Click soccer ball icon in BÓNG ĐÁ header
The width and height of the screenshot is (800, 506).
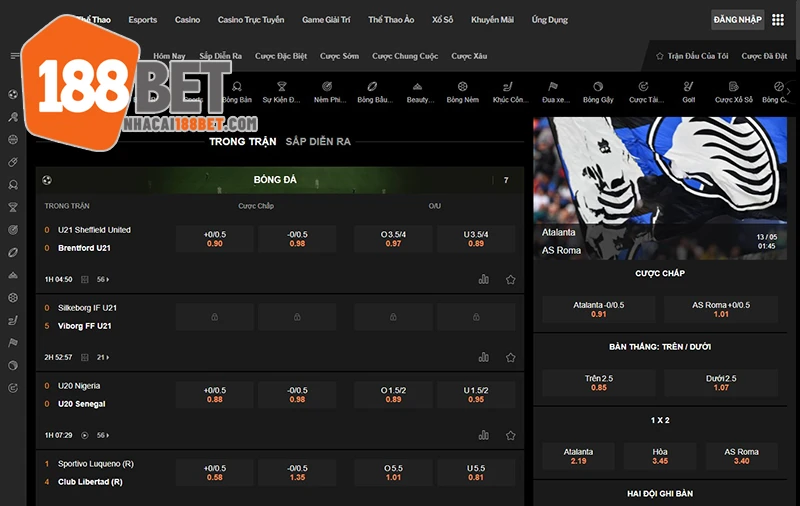point(47,180)
